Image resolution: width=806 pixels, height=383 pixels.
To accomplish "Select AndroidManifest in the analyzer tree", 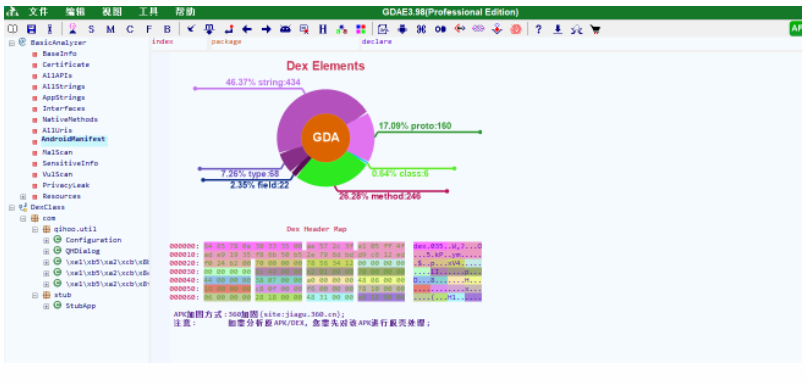I will click(x=74, y=139).
